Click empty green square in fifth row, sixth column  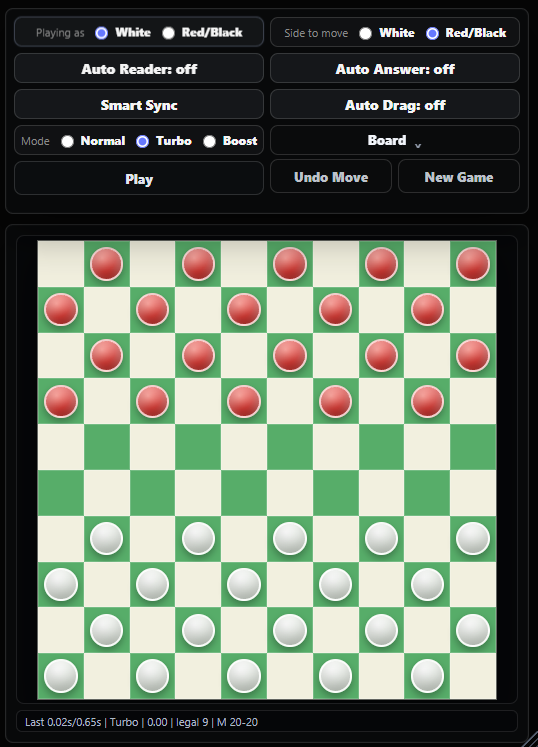(x=290, y=447)
